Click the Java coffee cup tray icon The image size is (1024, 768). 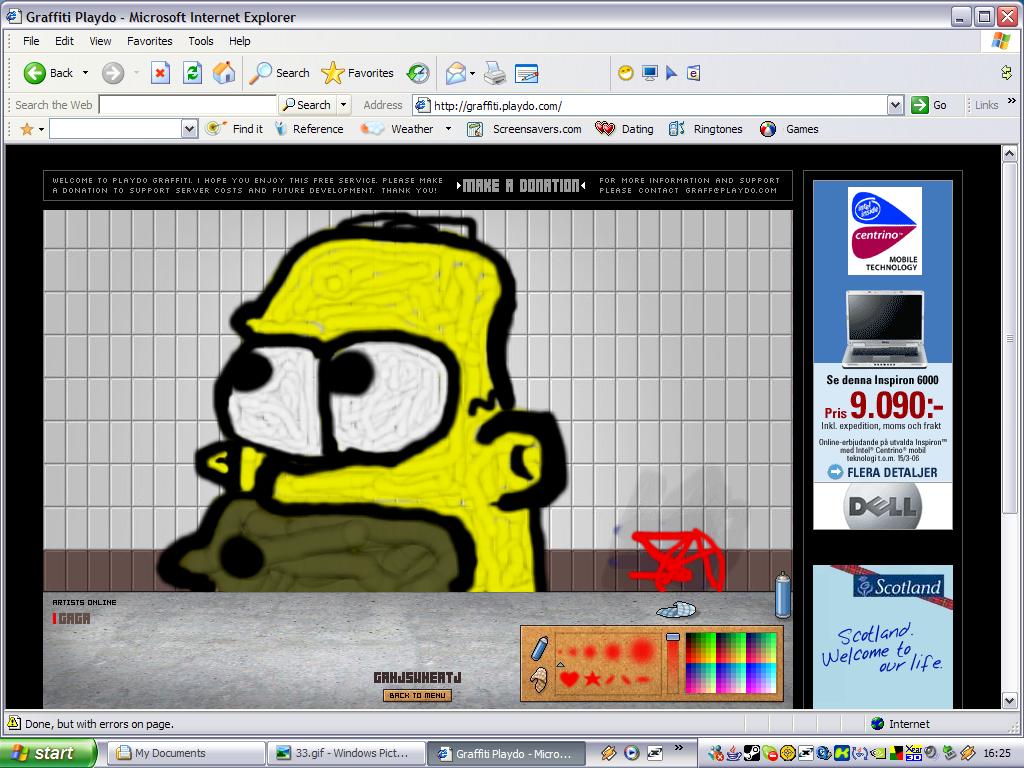[734, 753]
